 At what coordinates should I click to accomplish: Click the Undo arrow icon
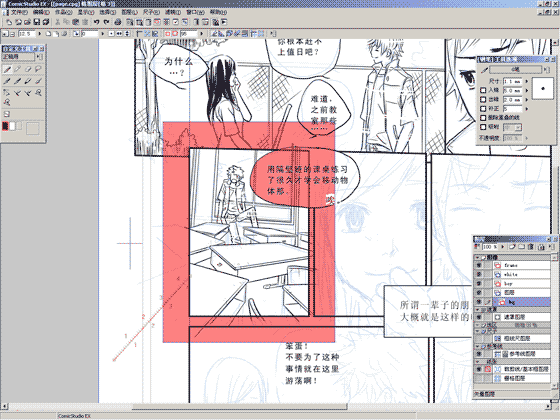point(96,22)
